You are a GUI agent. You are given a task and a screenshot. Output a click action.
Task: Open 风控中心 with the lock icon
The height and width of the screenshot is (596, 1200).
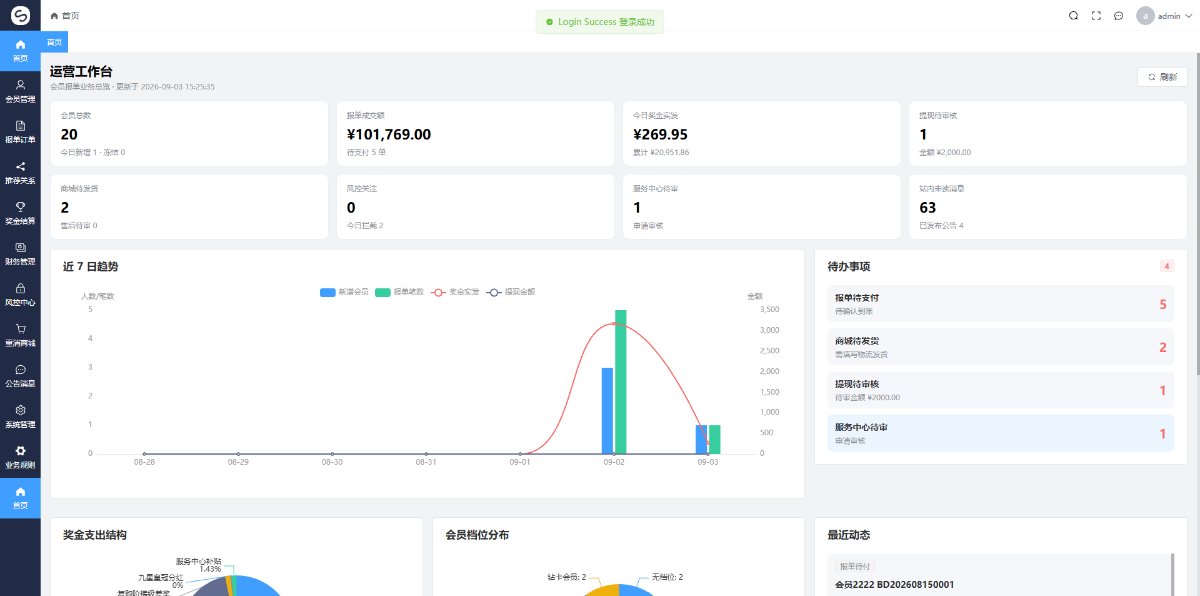click(20, 294)
